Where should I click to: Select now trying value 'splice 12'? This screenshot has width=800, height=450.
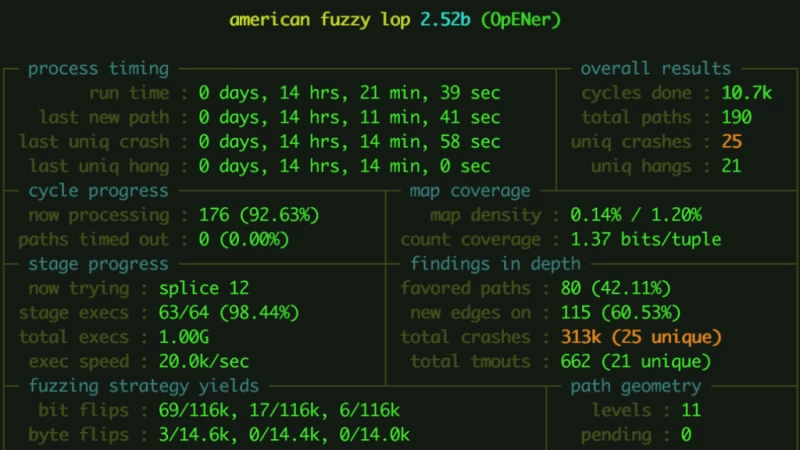point(204,289)
